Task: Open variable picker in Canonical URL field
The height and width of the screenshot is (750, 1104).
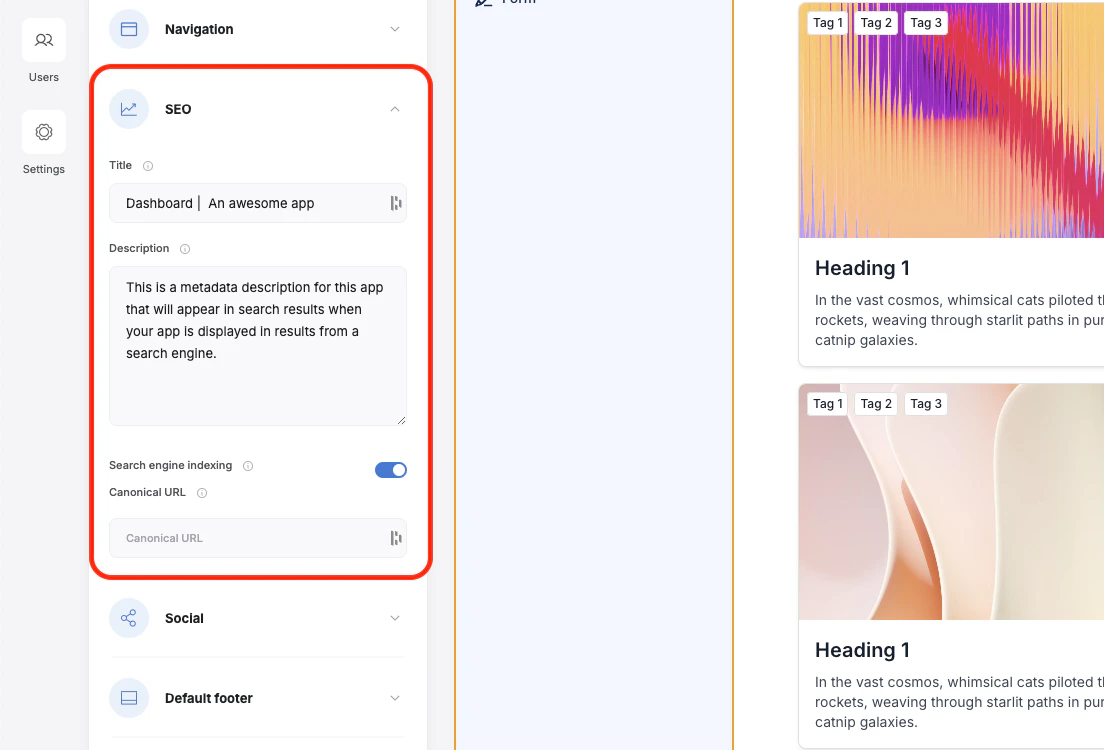Action: (x=396, y=538)
